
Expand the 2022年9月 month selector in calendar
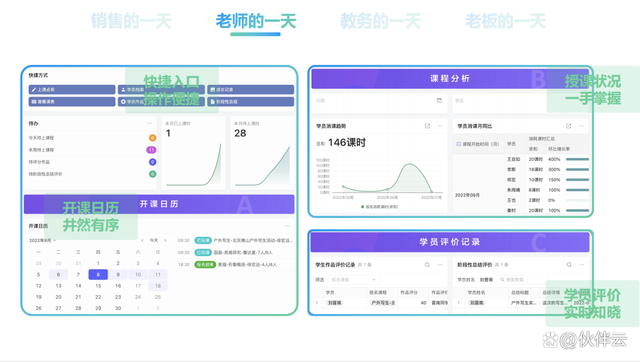42,240
